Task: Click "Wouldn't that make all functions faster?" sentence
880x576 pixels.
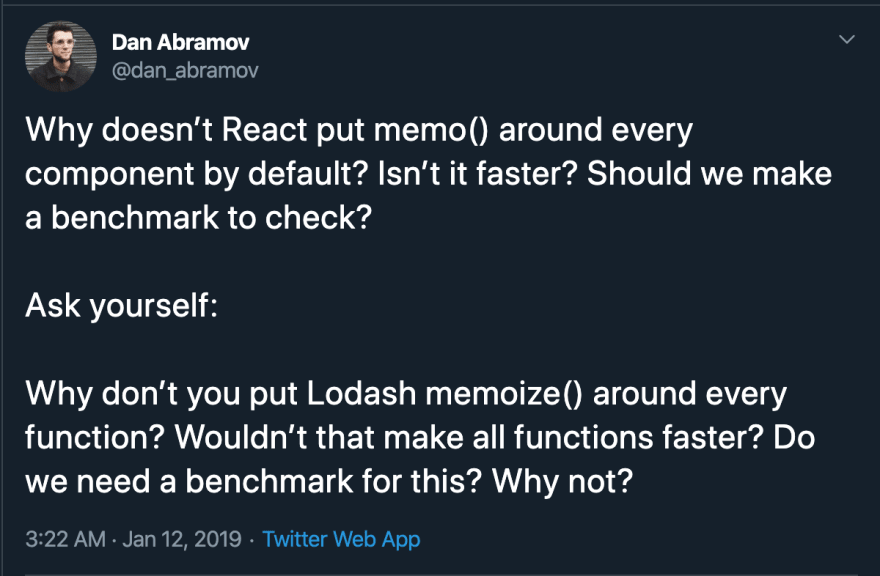Action: coord(469,437)
